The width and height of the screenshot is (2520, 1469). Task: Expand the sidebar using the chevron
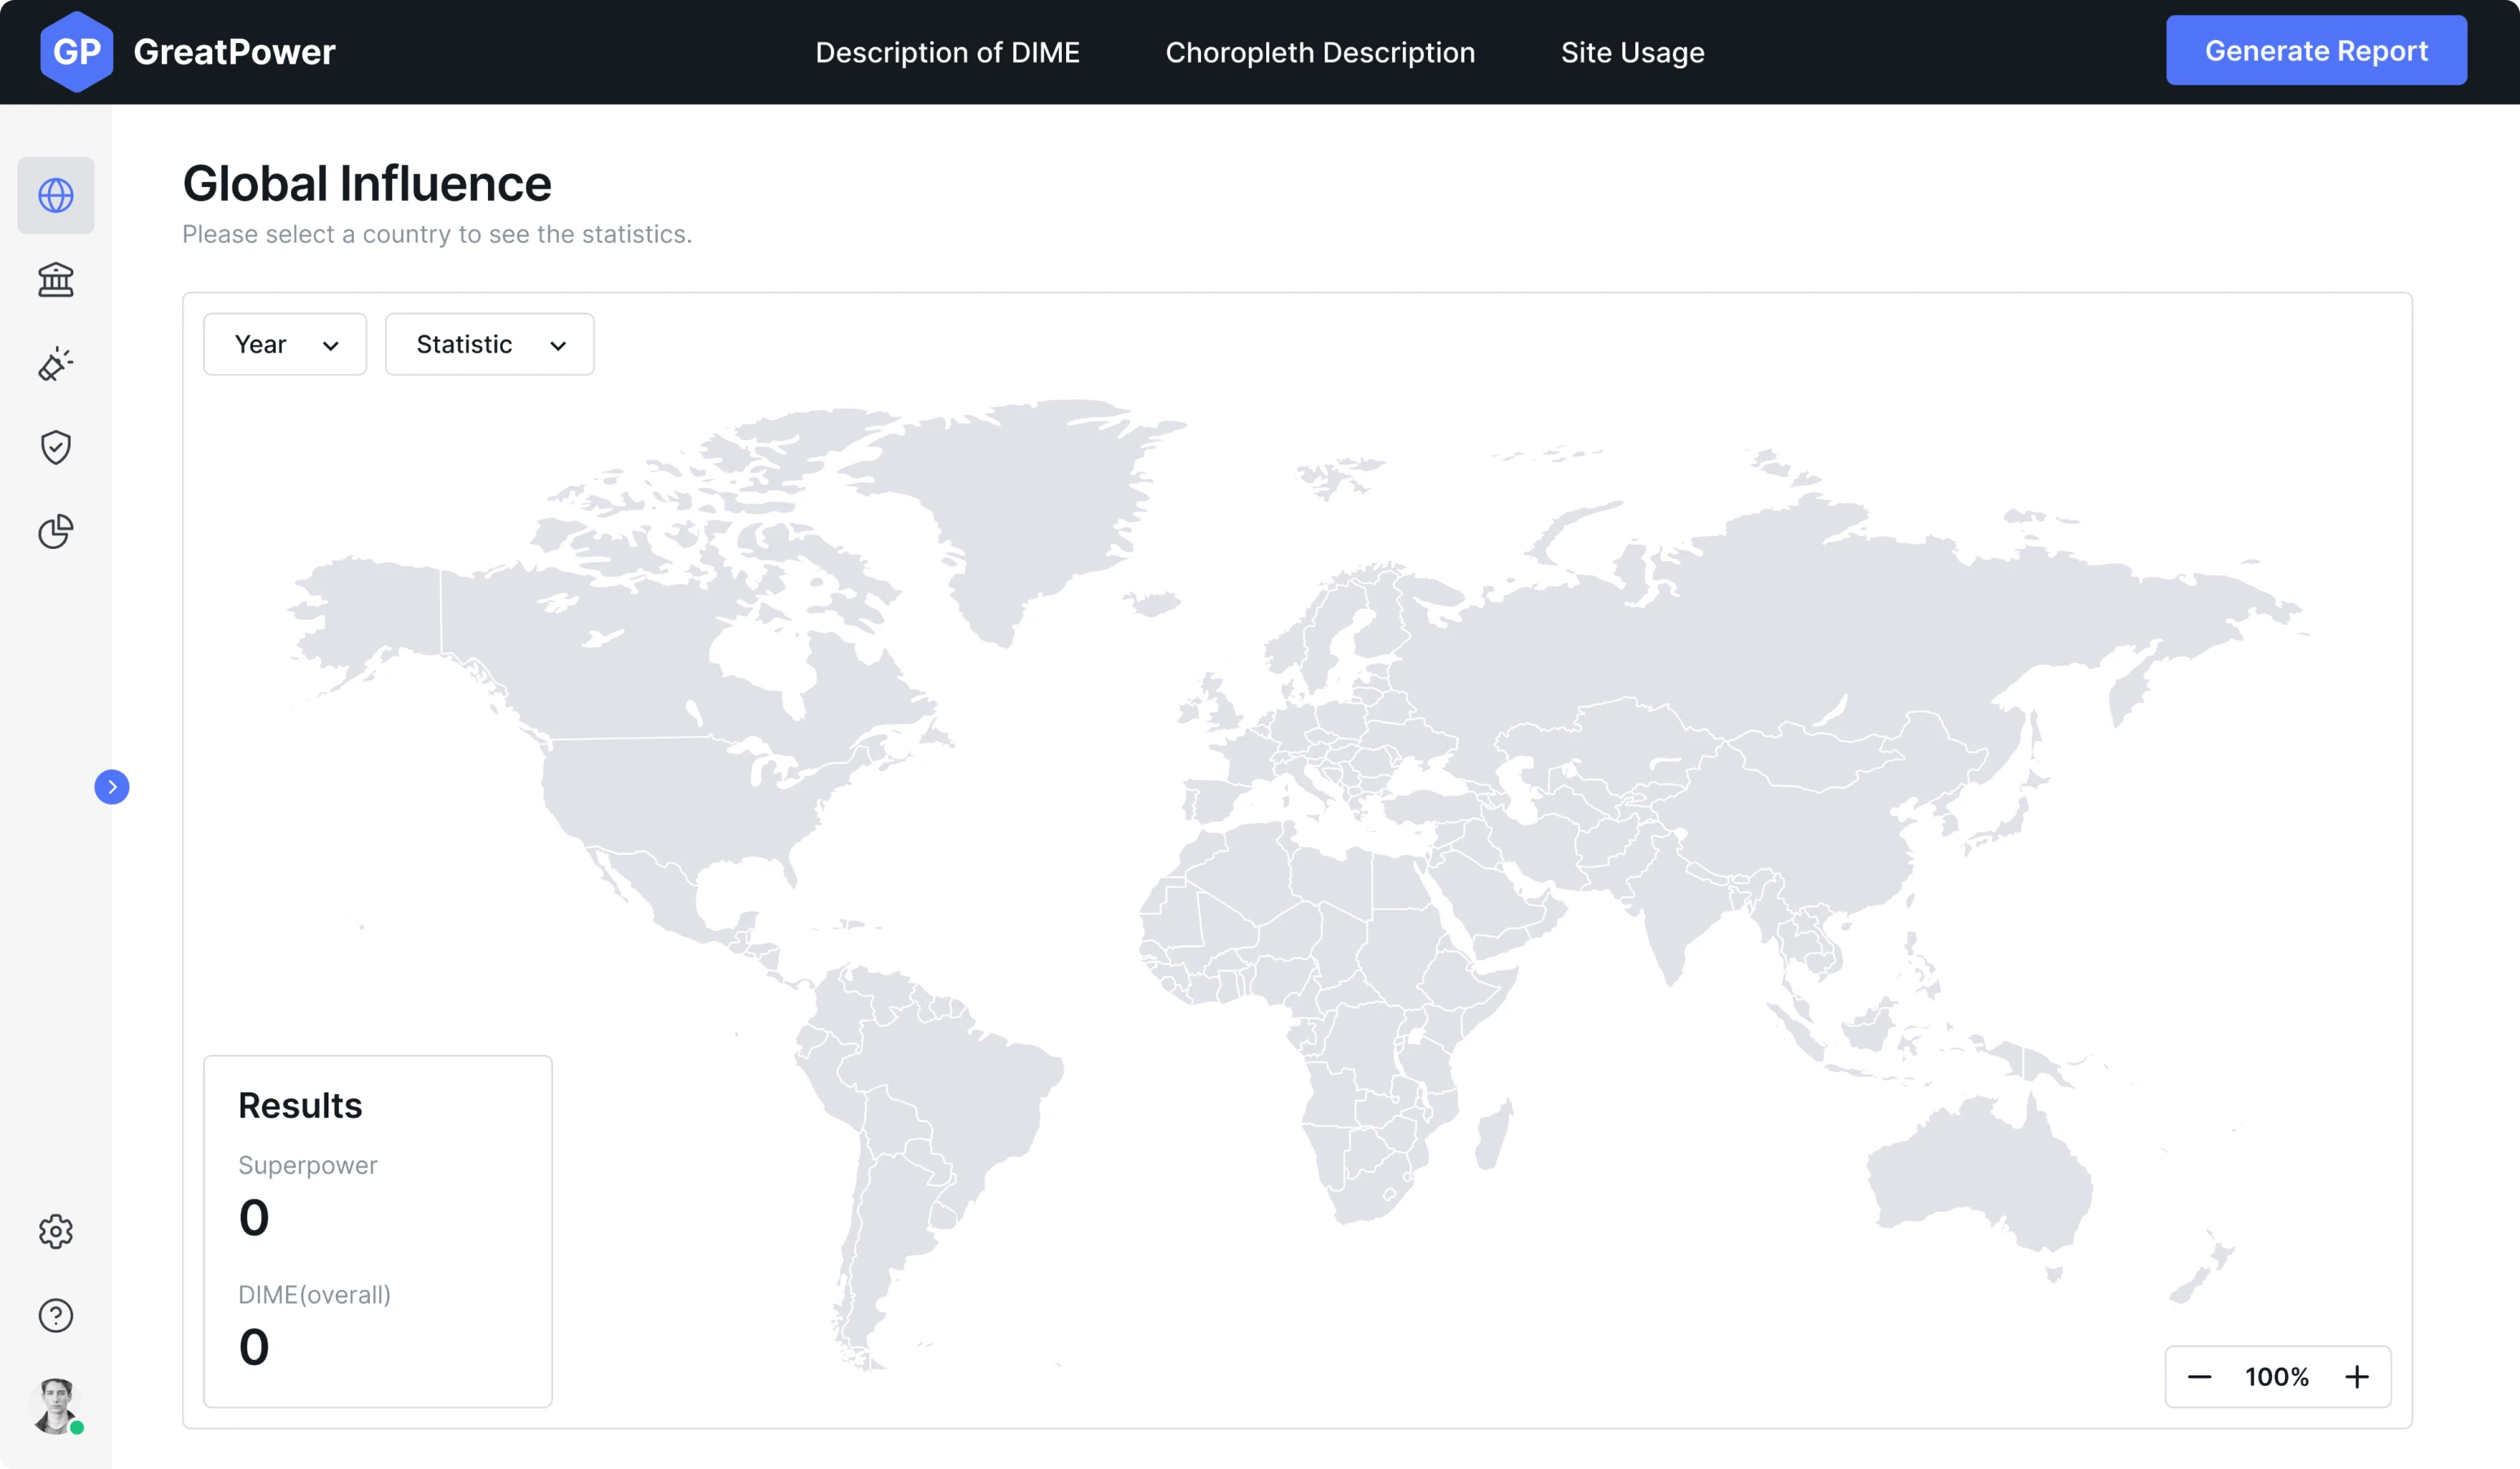click(x=112, y=786)
